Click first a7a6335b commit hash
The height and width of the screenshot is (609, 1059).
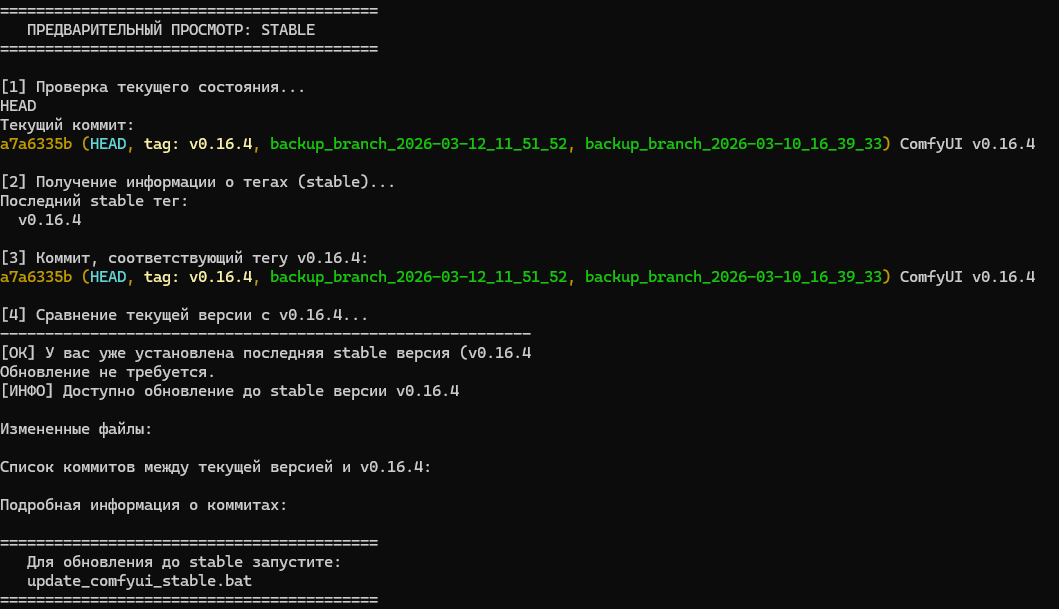coord(36,144)
